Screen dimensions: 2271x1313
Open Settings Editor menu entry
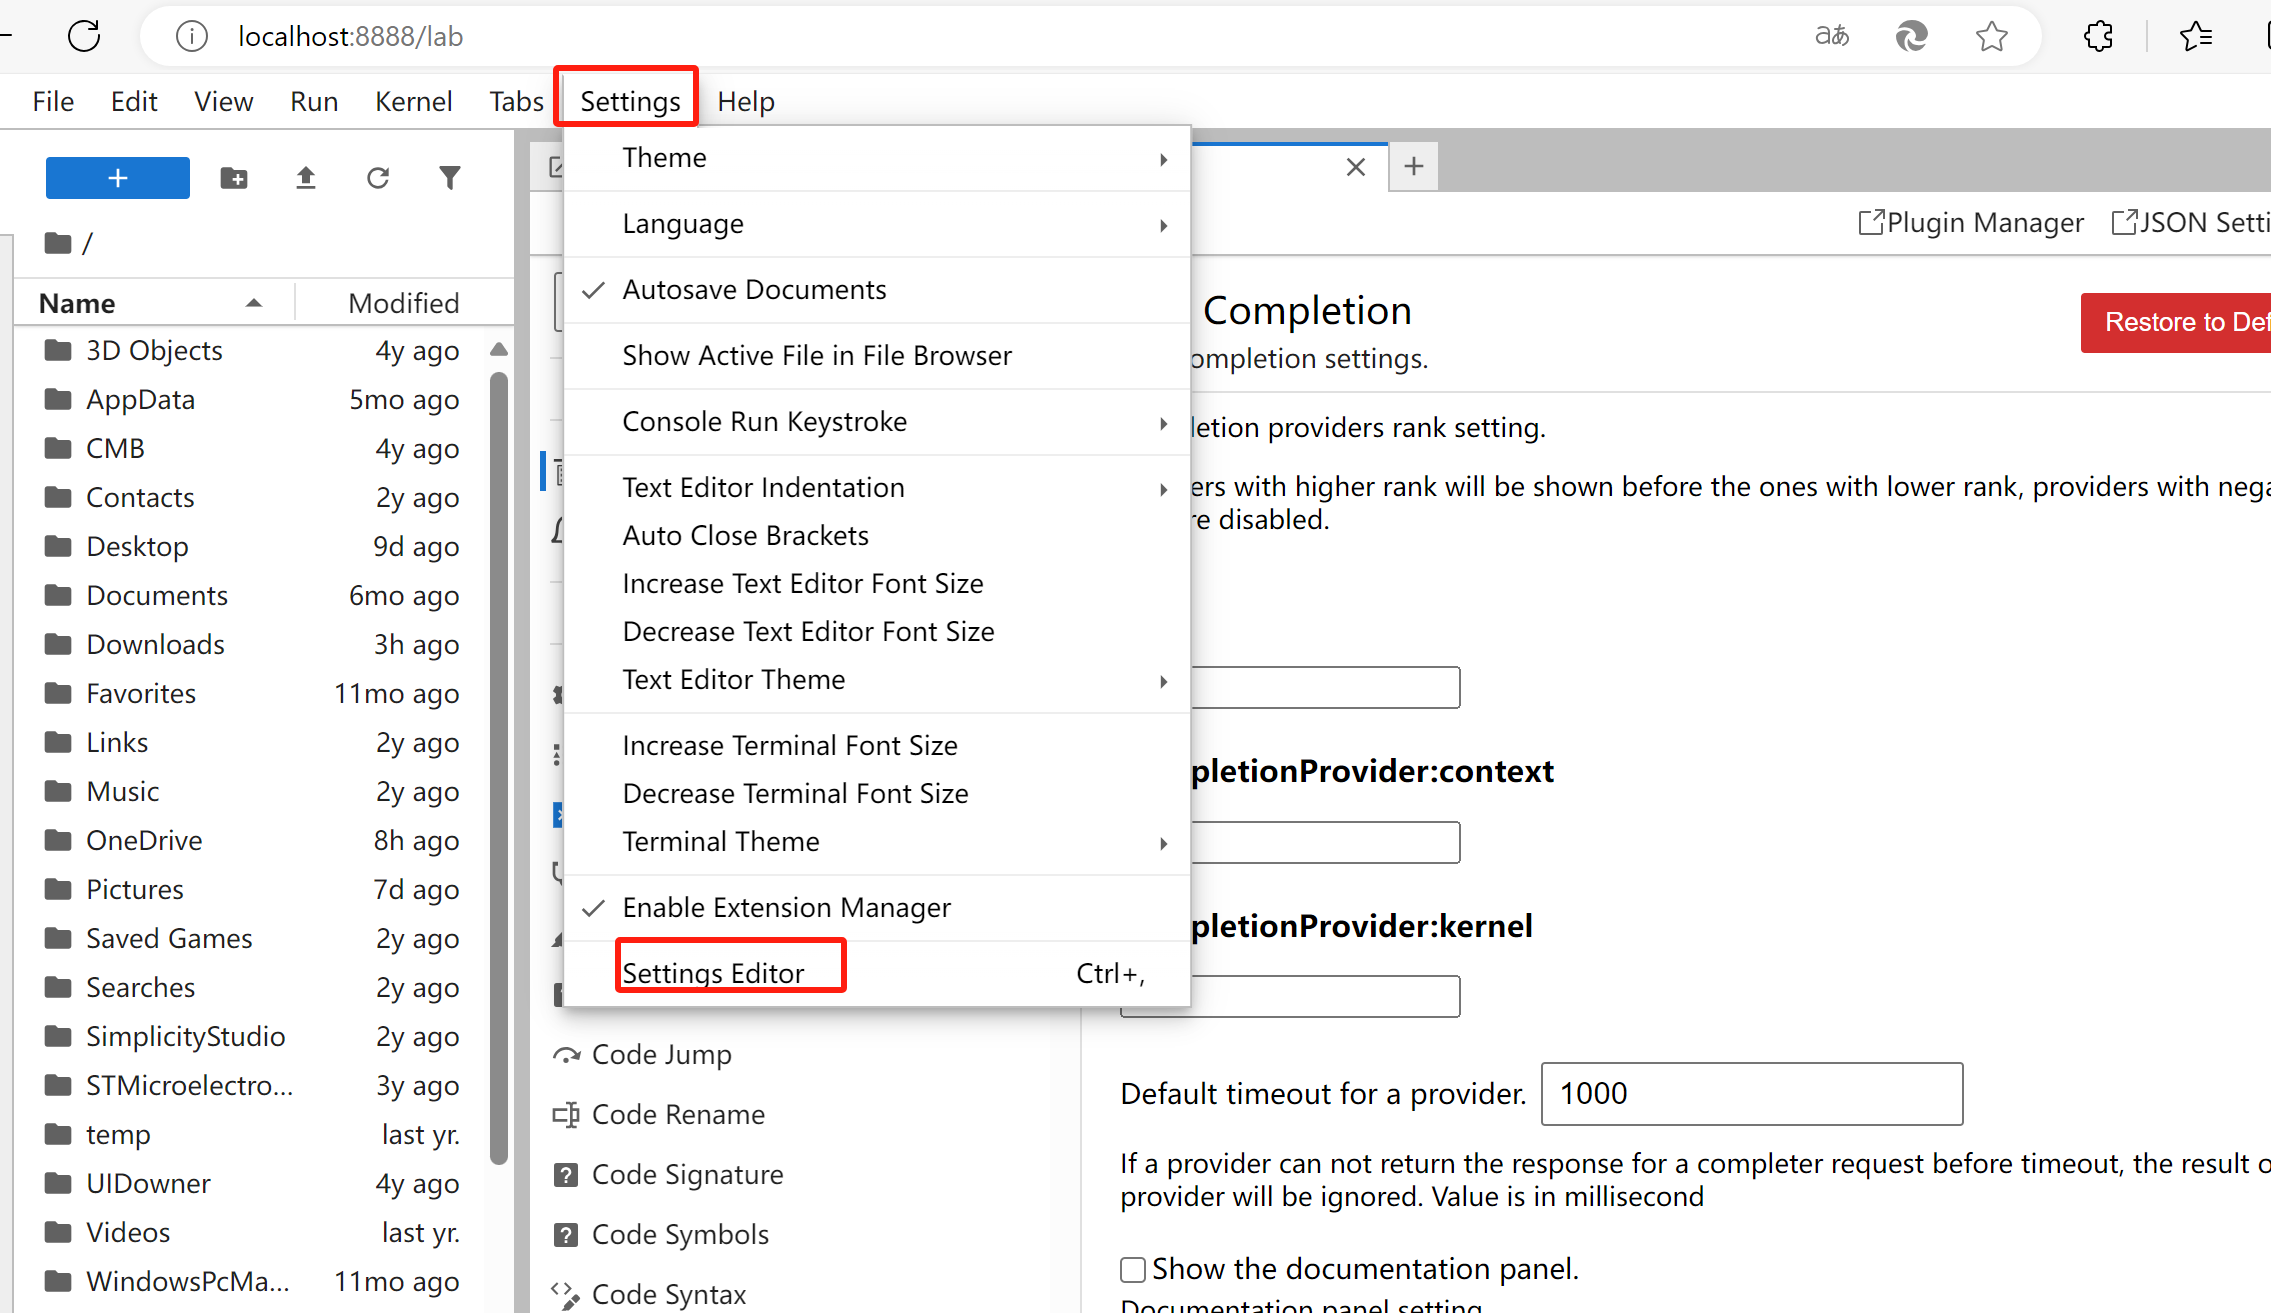(x=714, y=973)
